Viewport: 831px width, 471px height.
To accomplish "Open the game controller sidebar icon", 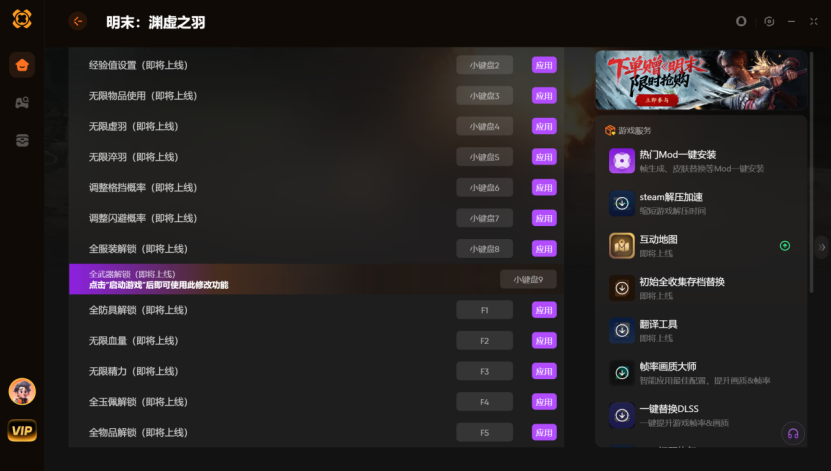I will pyautogui.click(x=22, y=102).
